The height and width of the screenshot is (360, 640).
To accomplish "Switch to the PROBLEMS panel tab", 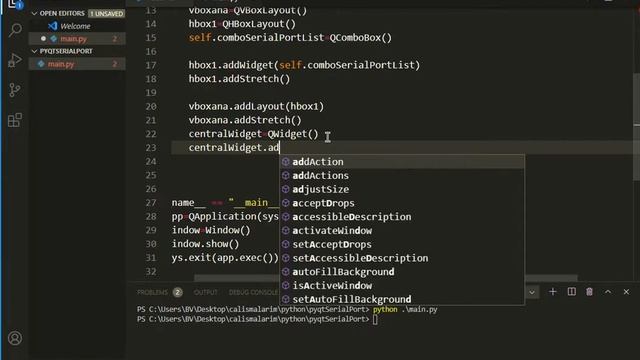I will pos(152,292).
